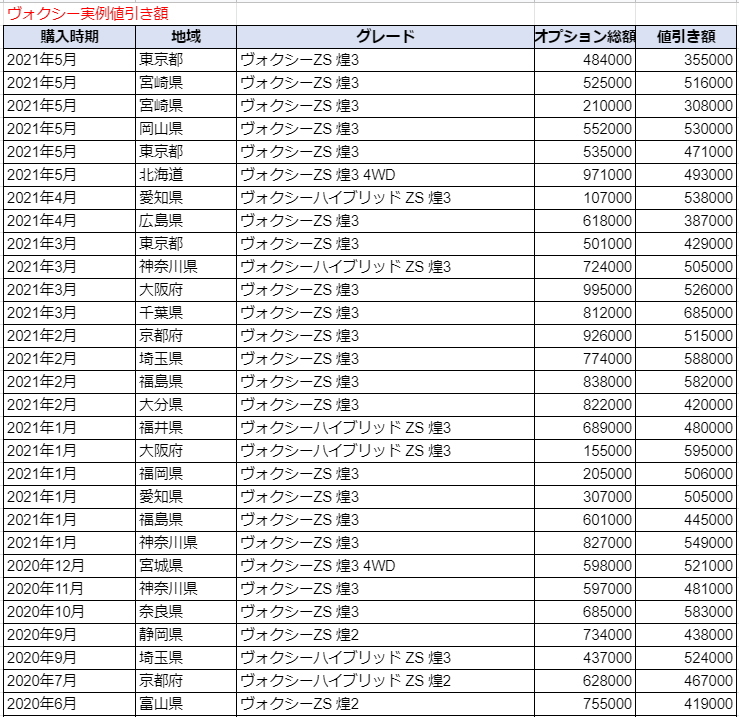Screen dimensions: 739x717
Task: Select the 値引き額 column header
Action: [x=686, y=37]
